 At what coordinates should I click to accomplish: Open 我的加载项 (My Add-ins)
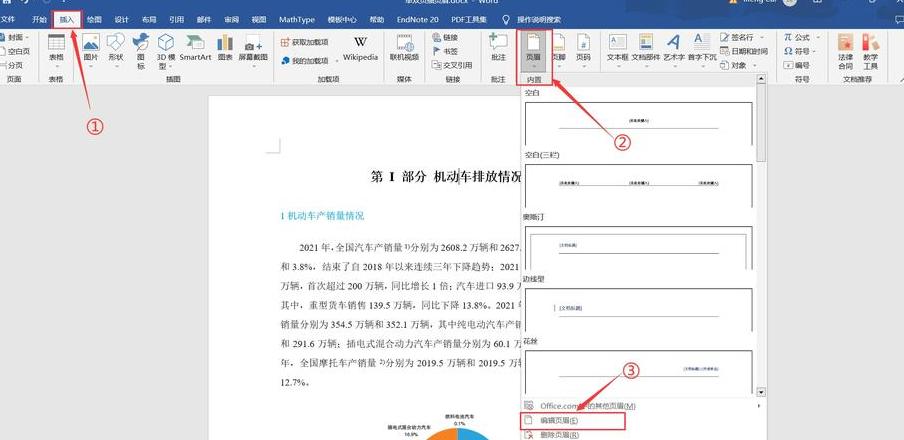tap(306, 60)
